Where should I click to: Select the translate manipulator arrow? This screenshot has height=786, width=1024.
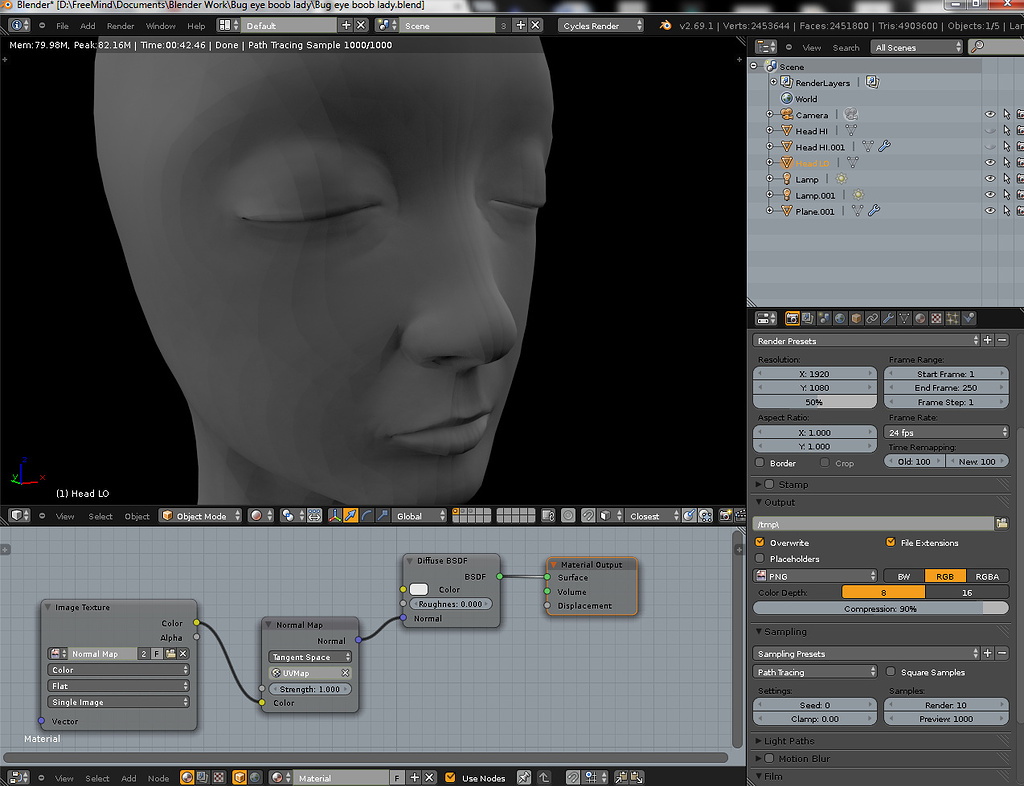point(351,516)
